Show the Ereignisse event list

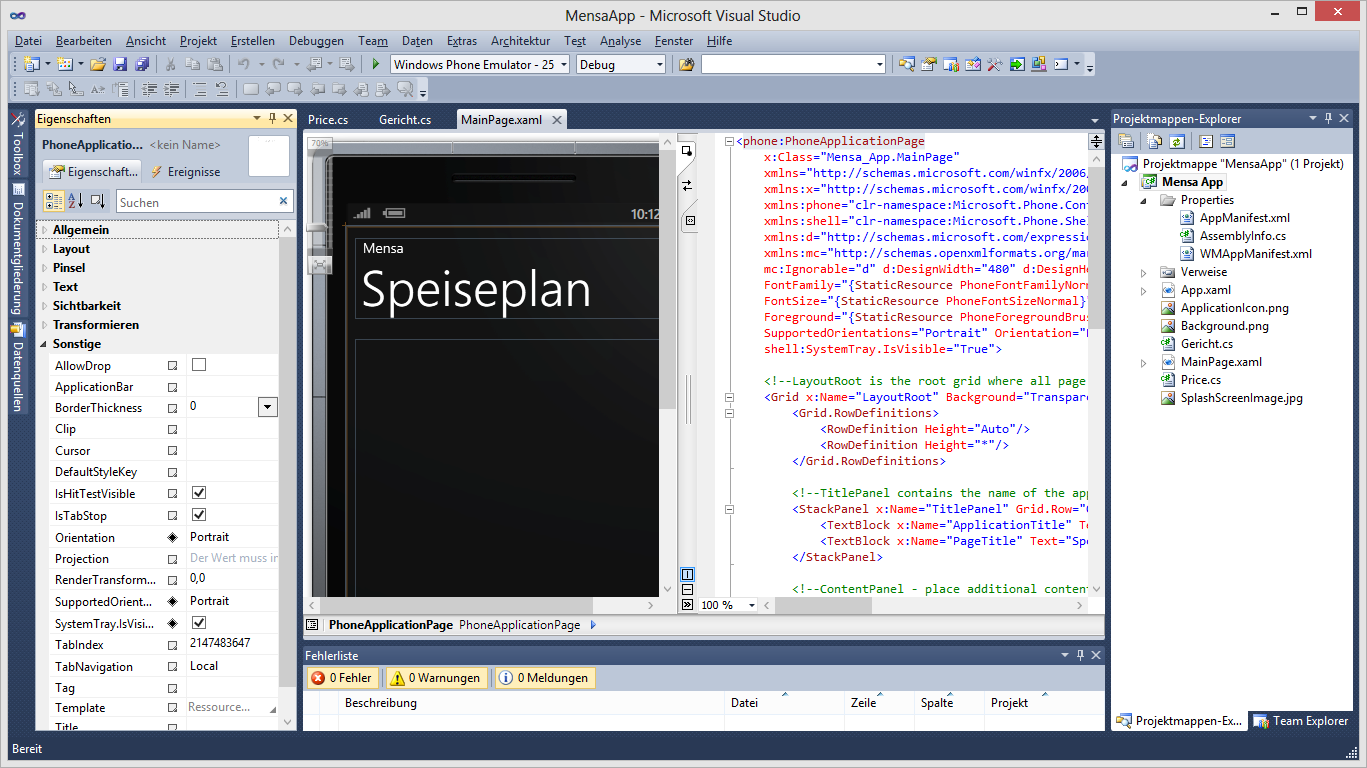pos(185,172)
